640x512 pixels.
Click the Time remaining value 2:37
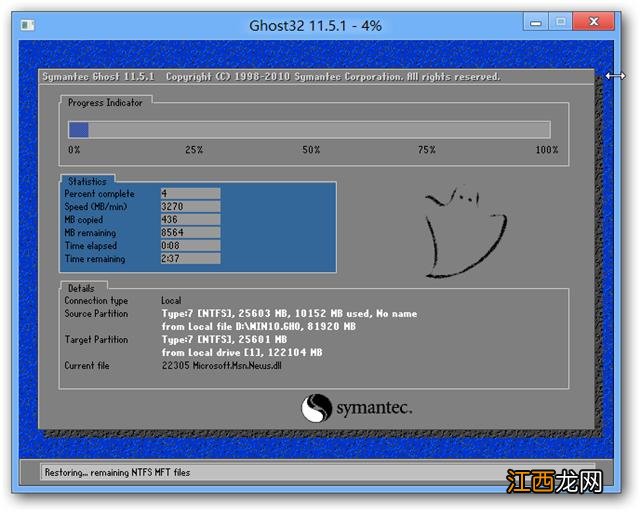(x=191, y=258)
